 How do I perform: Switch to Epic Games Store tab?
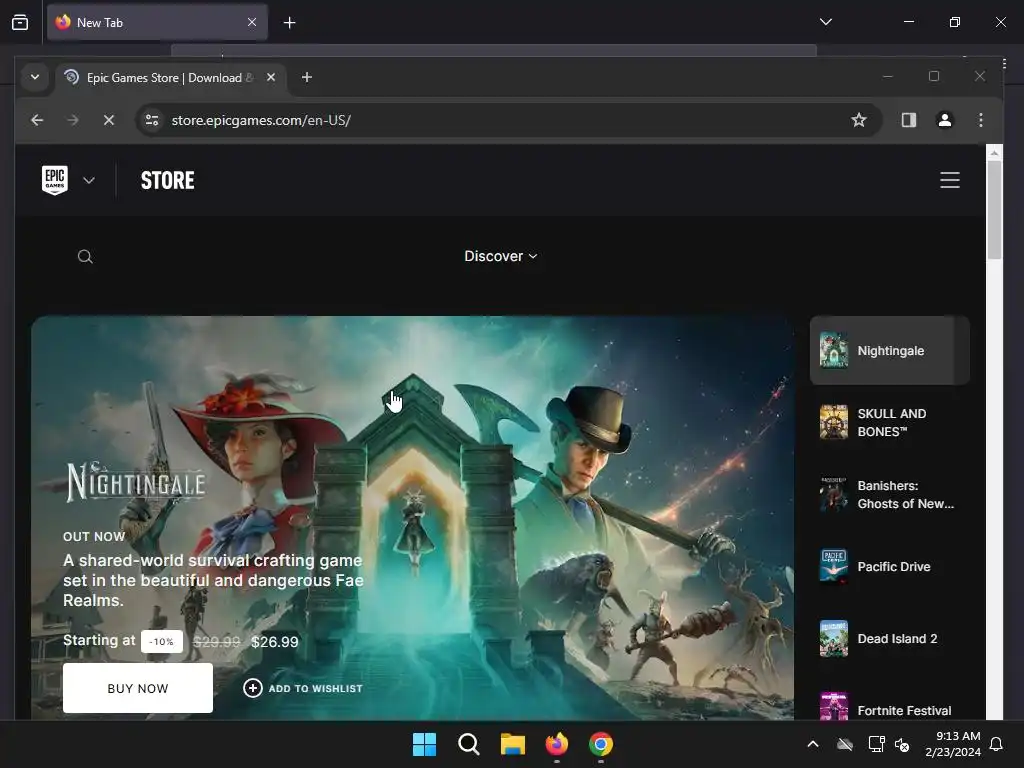(x=170, y=78)
